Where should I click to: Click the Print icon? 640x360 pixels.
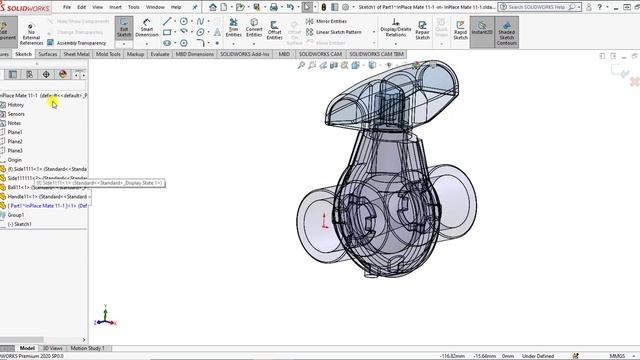(x=273, y=7)
